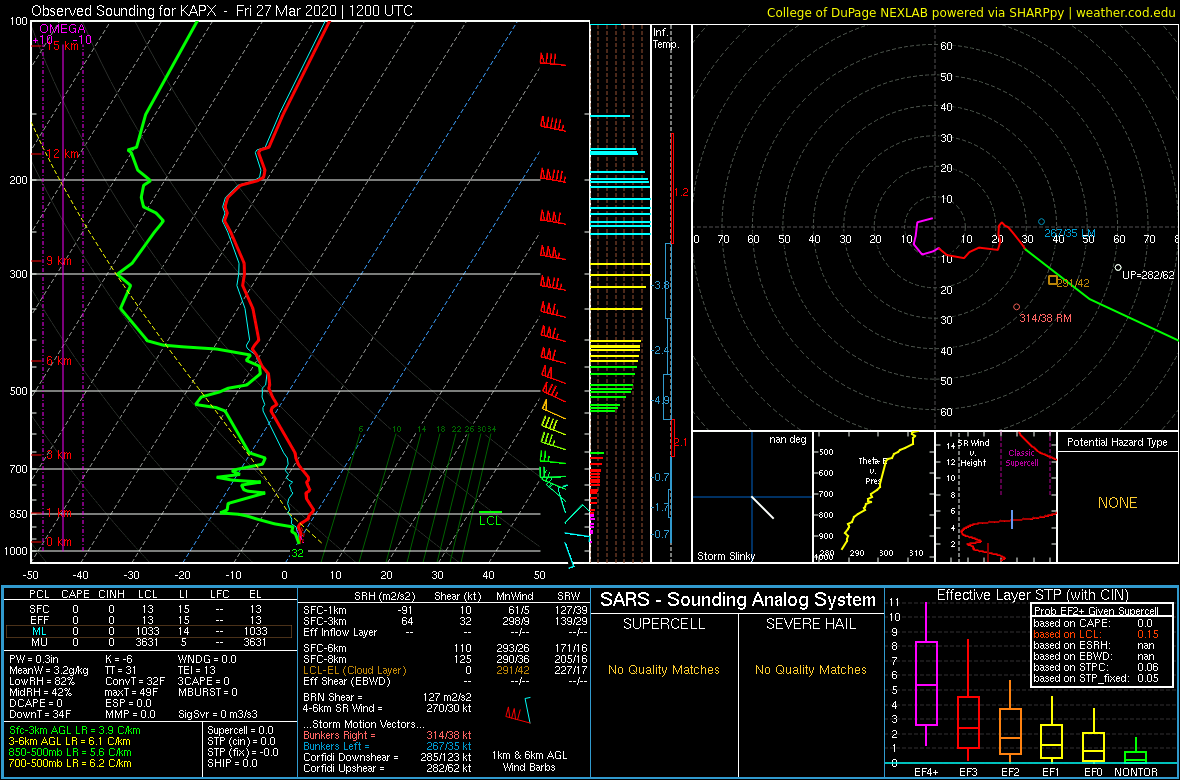Select the SFC parcel row

tap(148, 609)
